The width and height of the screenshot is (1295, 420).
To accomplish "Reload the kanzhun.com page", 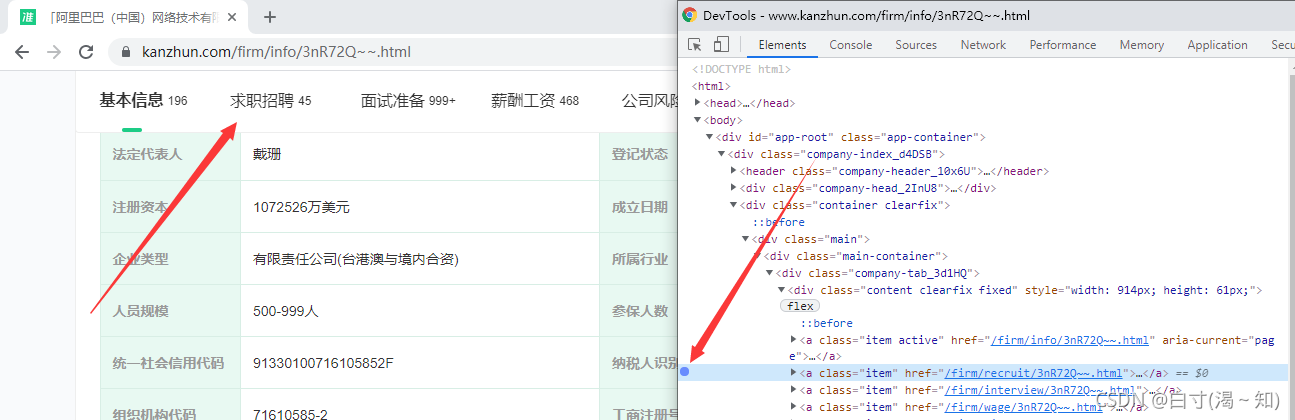I will [x=86, y=52].
